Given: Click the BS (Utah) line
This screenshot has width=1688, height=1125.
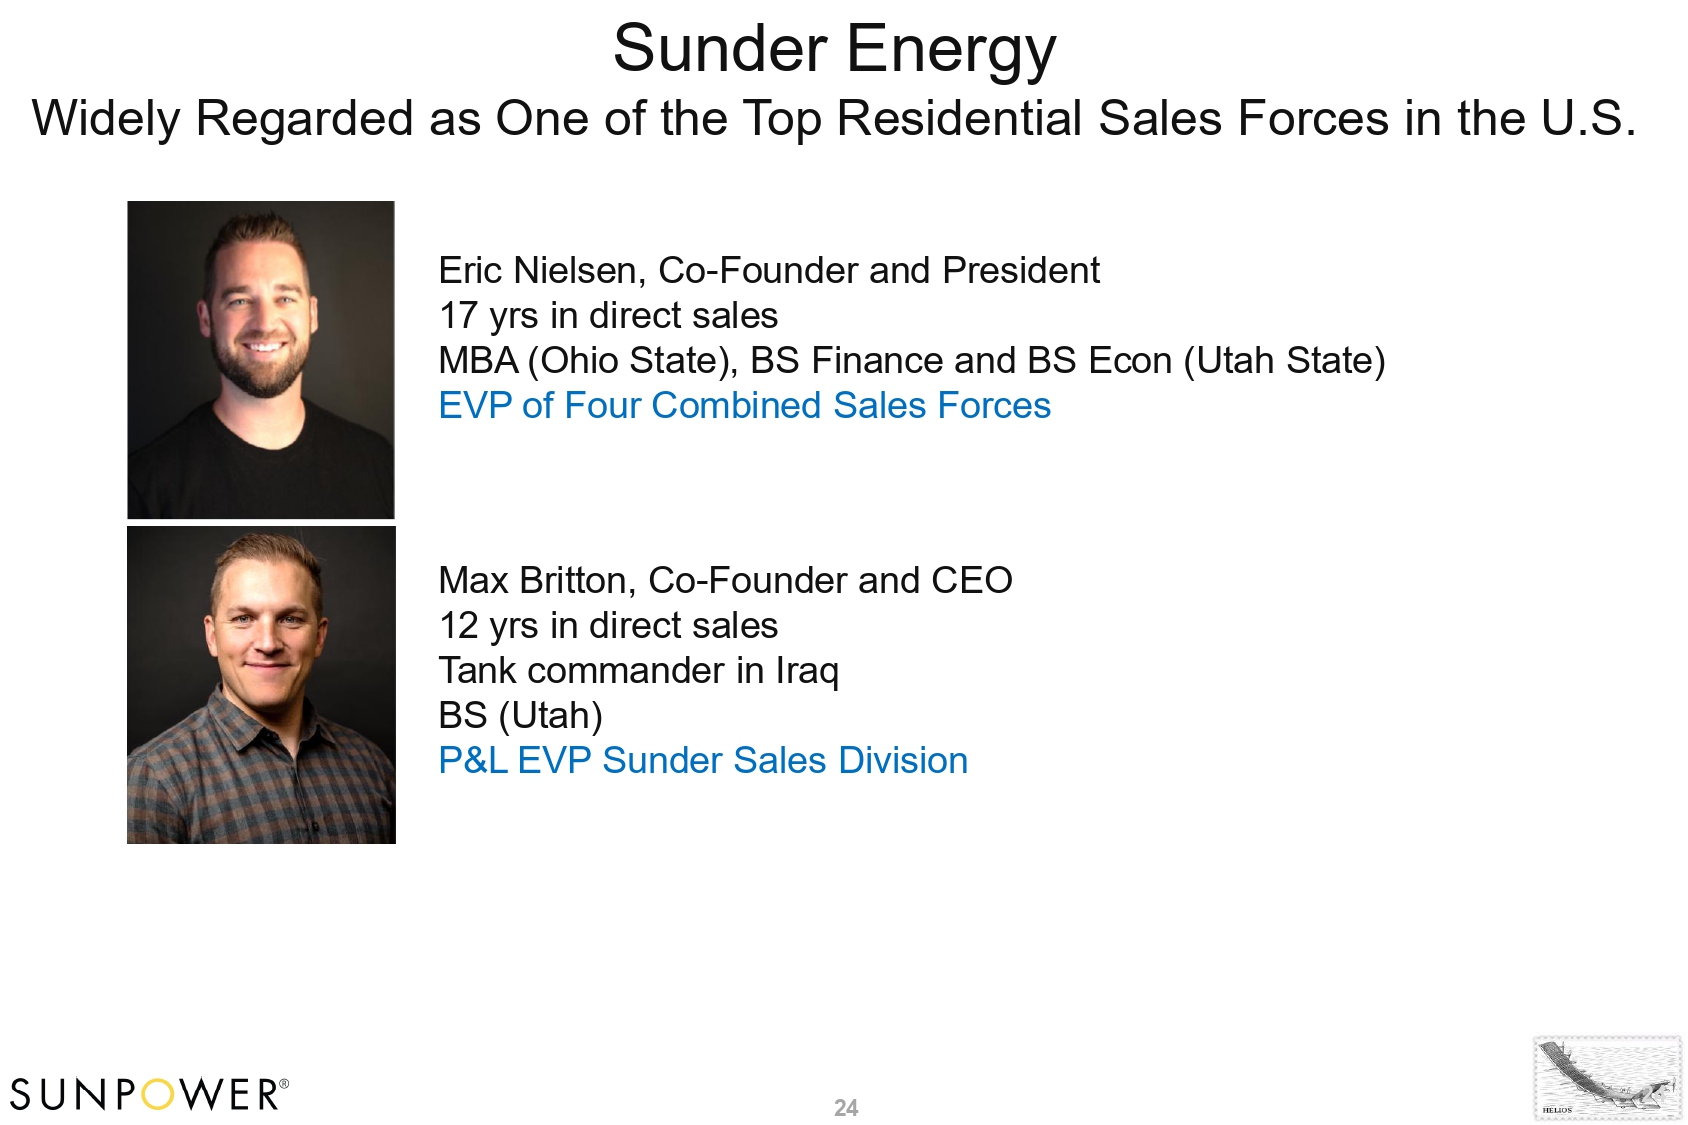Looking at the screenshot, I should click(x=520, y=716).
